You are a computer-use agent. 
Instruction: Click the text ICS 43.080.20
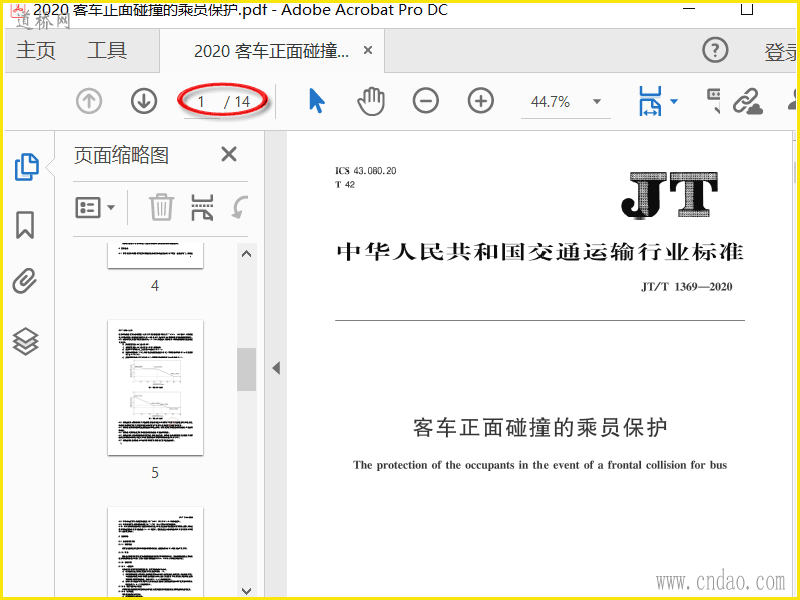coord(365,171)
